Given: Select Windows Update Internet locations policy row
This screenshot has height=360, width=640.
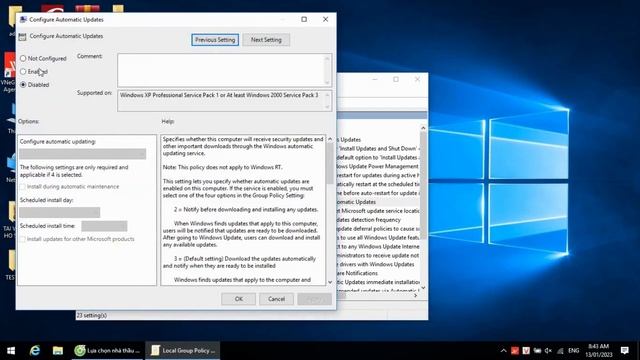Looking at the screenshot, I should pyautogui.click(x=378, y=246).
